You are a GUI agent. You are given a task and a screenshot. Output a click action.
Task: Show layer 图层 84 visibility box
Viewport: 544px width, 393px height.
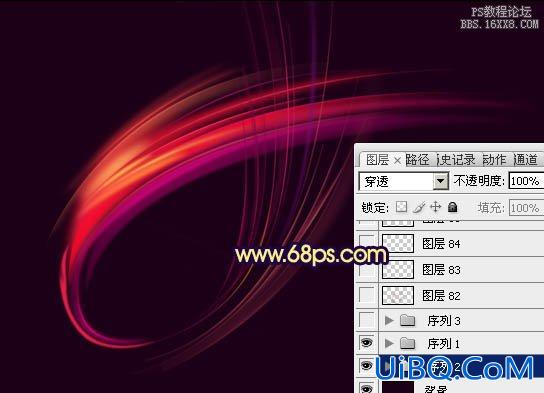coord(367,244)
